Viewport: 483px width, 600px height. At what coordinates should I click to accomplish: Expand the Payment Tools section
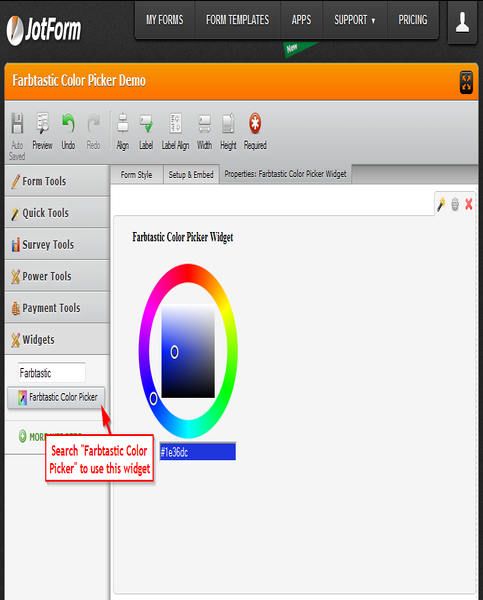click(x=57, y=308)
